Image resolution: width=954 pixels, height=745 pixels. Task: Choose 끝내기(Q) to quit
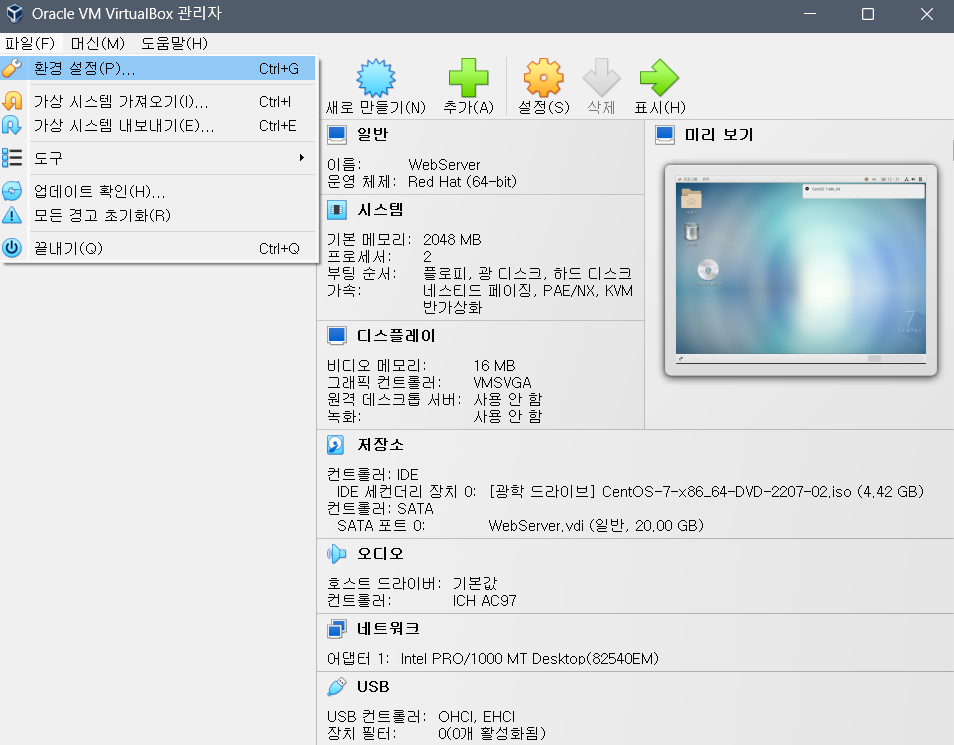158,248
